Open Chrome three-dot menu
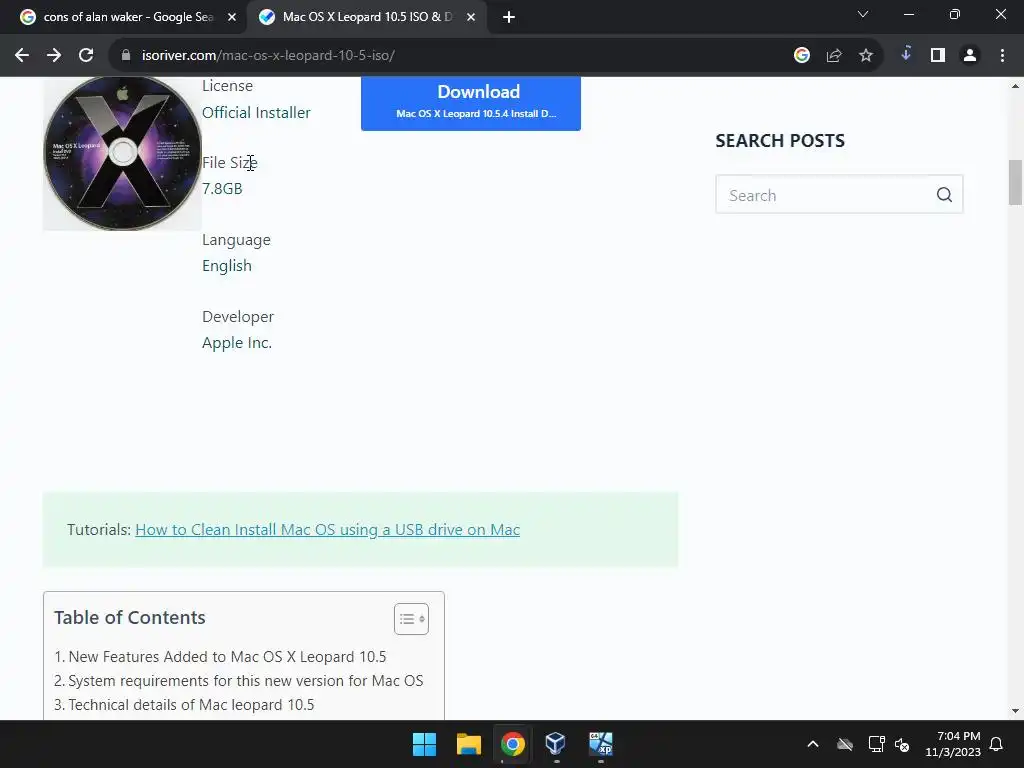1024x768 pixels. (1002, 56)
